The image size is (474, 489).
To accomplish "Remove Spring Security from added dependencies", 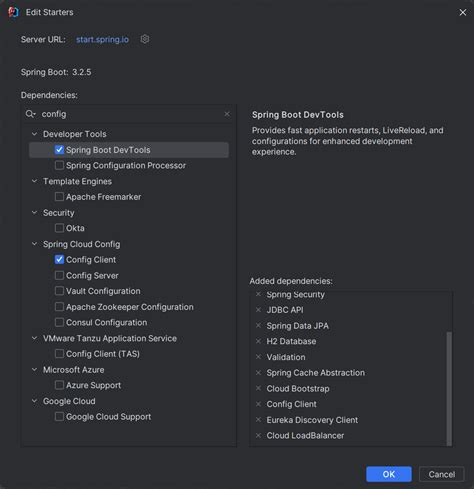I will point(258,294).
